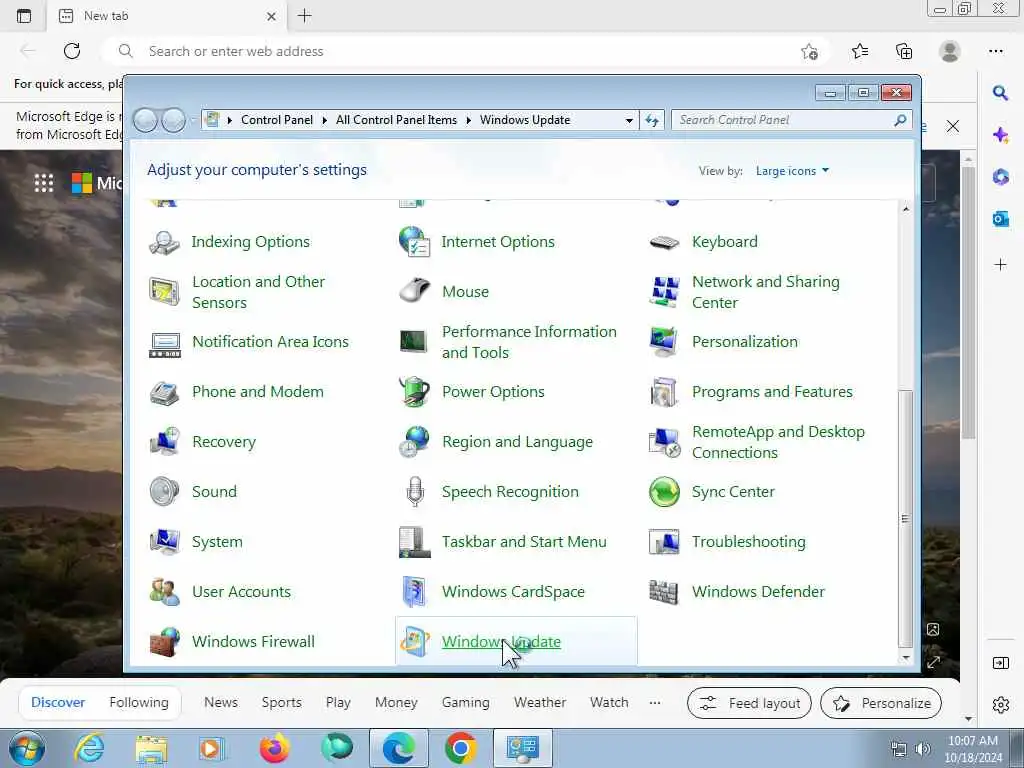Image resolution: width=1024 pixels, height=768 pixels.
Task: Switch to Following tab in Edge feed
Action: (x=138, y=703)
